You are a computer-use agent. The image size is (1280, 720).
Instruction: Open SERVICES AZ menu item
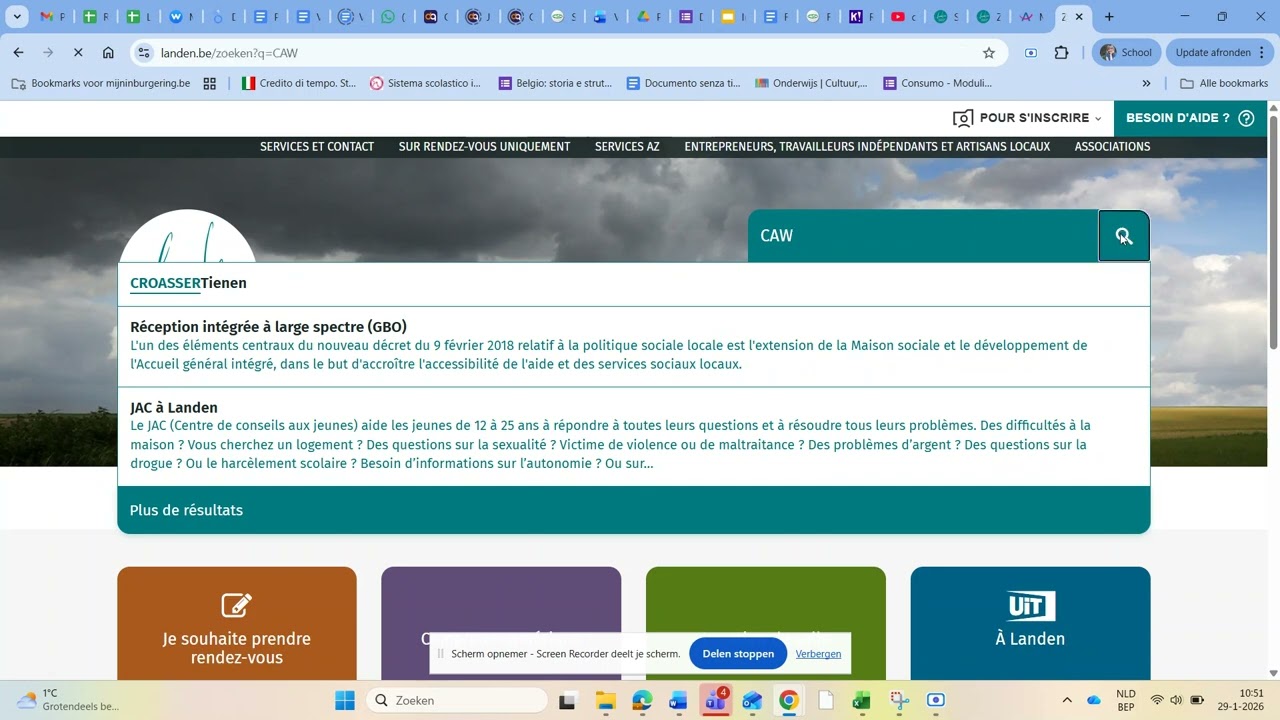point(627,147)
